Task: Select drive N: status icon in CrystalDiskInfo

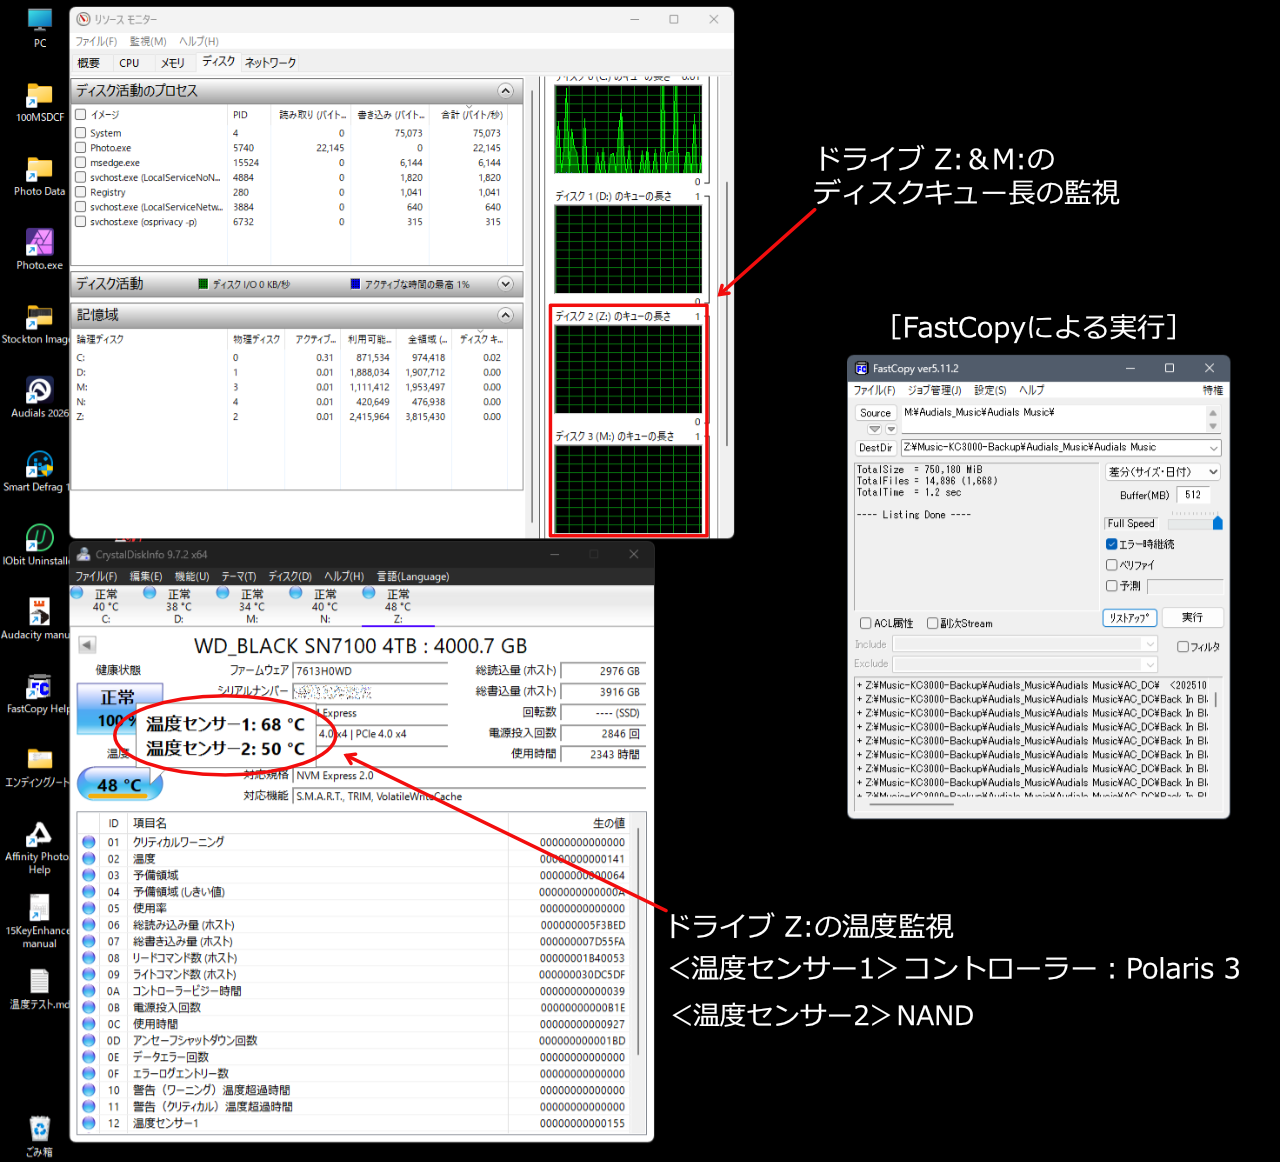Action: (x=296, y=593)
